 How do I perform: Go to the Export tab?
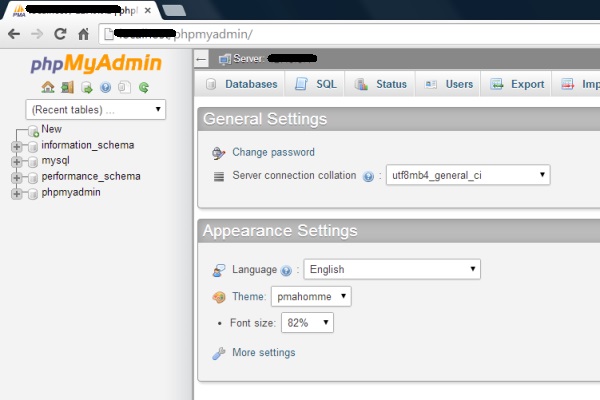(x=516, y=84)
